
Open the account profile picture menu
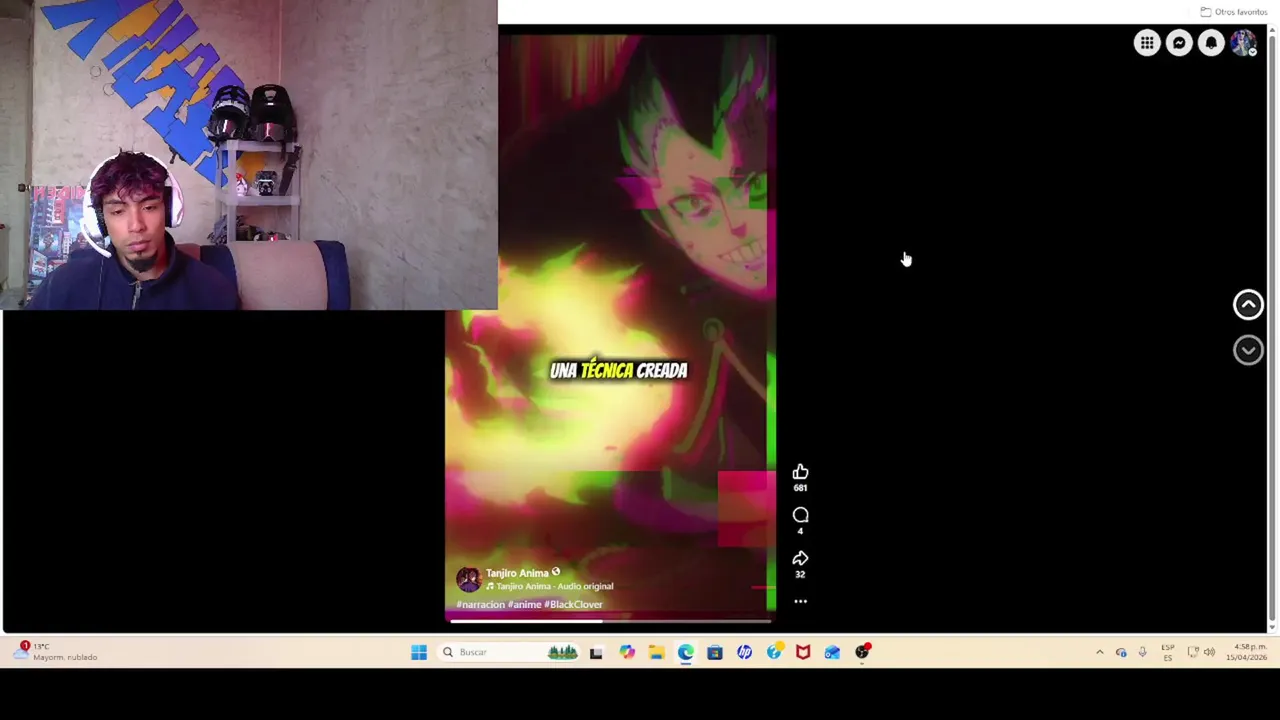pyautogui.click(x=1243, y=43)
